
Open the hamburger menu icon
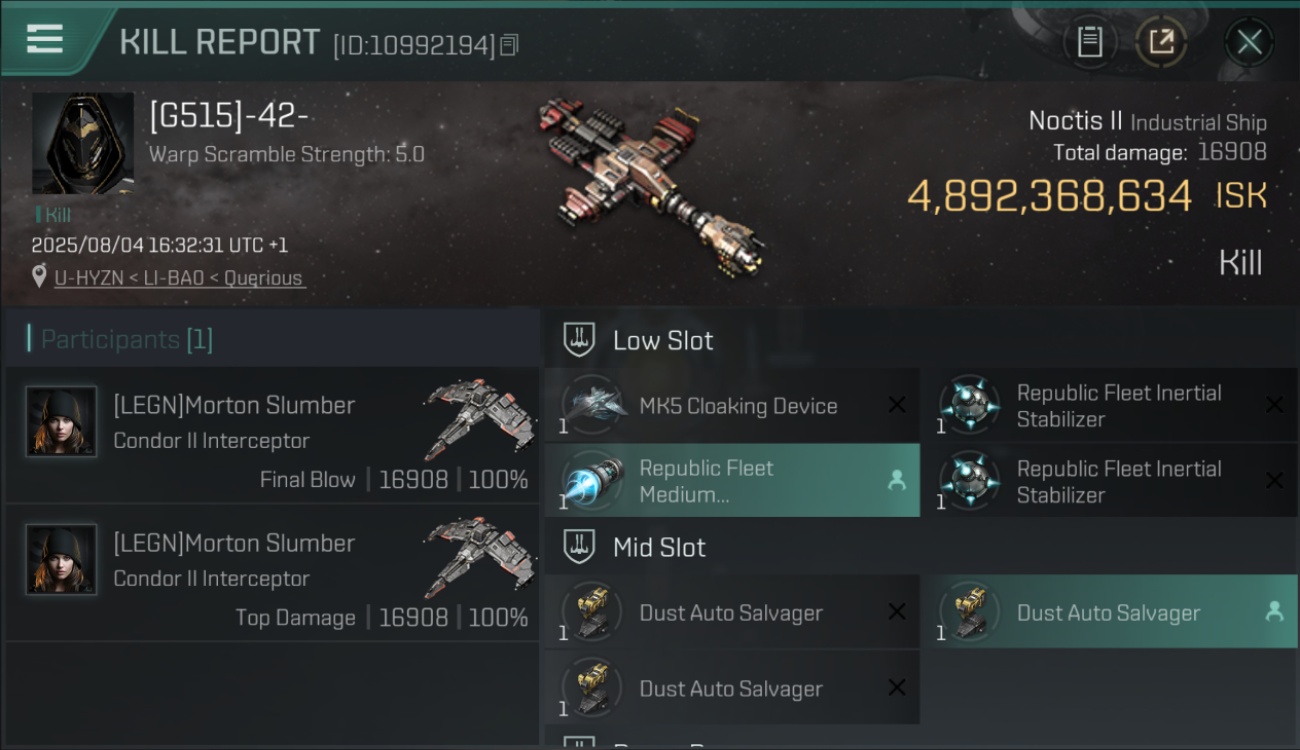click(44, 39)
